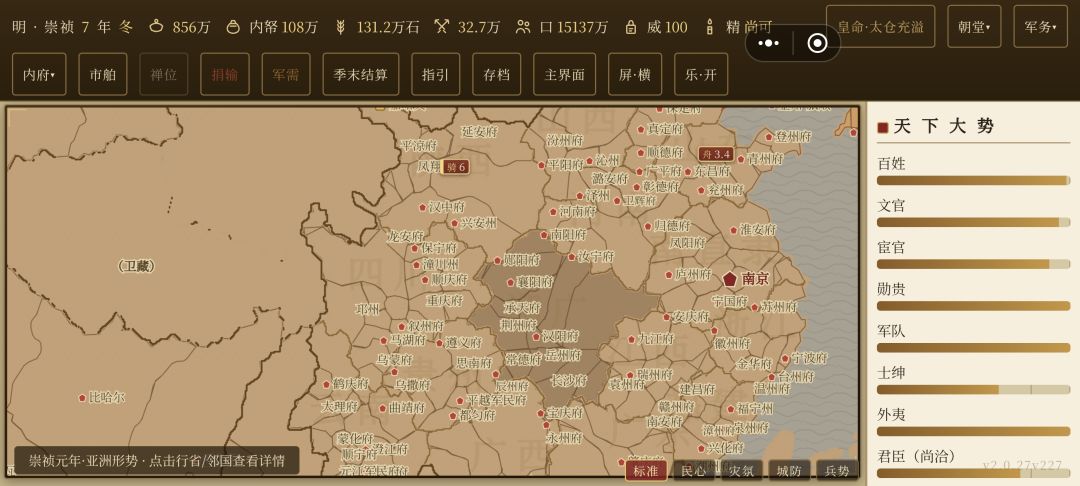Switch map to 灾祲 view

(742, 470)
